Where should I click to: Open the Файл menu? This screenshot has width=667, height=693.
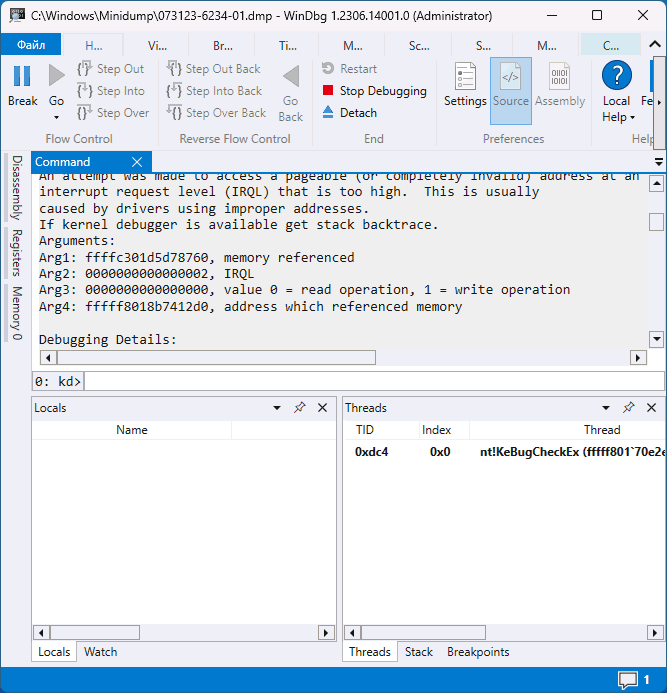coord(31,45)
